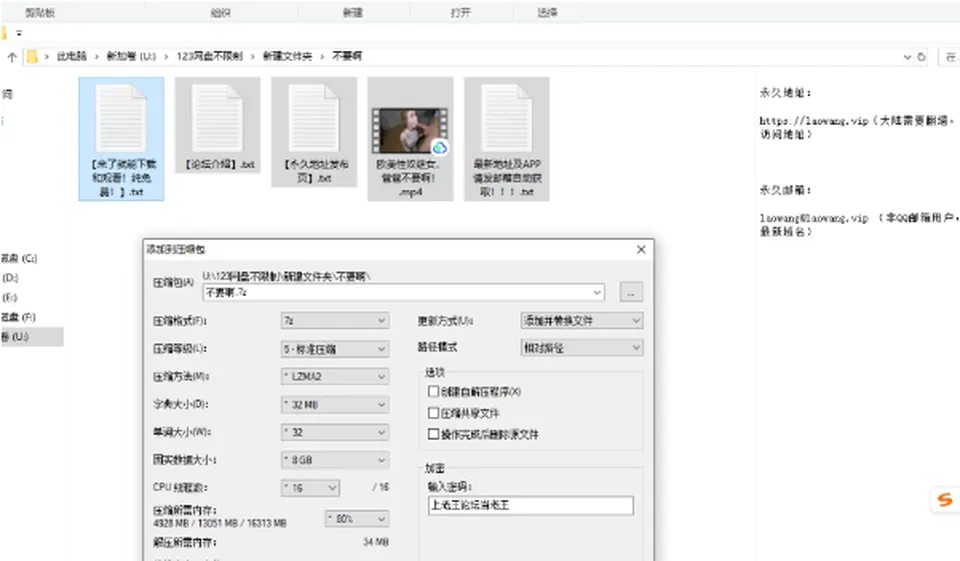Select the first 【来了就能下载和观看】 txt file
This screenshot has height=561, width=960.
point(121,139)
